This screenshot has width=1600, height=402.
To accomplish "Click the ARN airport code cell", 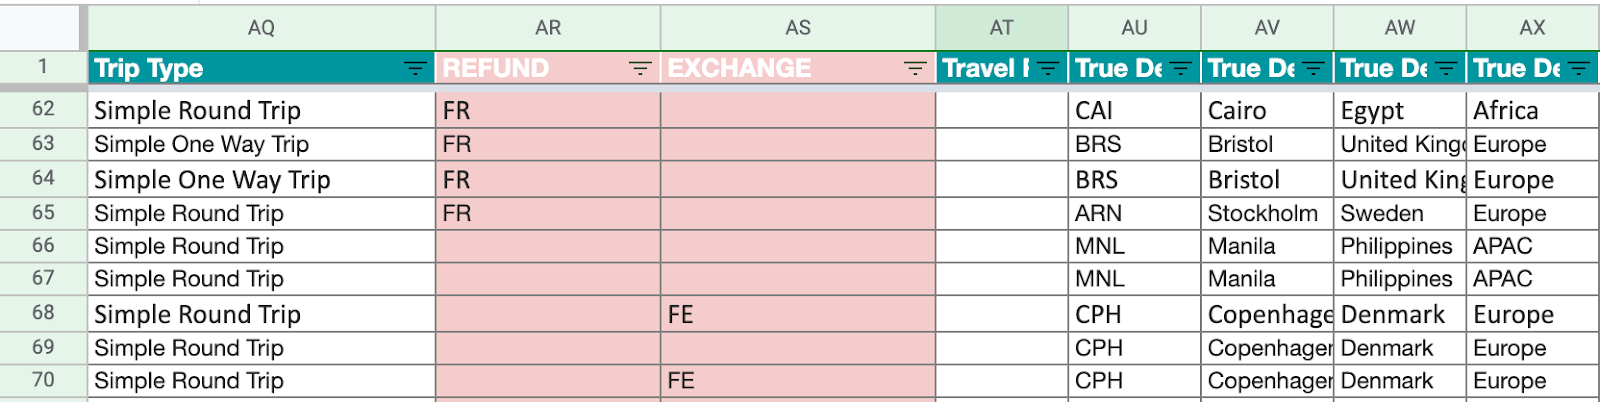I will click(1134, 214).
